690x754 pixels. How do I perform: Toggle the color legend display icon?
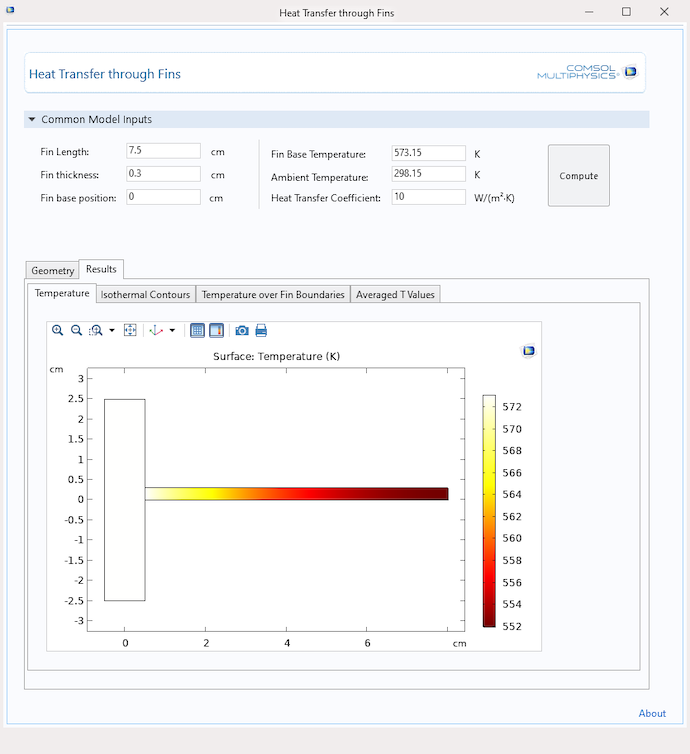[x=216, y=330]
